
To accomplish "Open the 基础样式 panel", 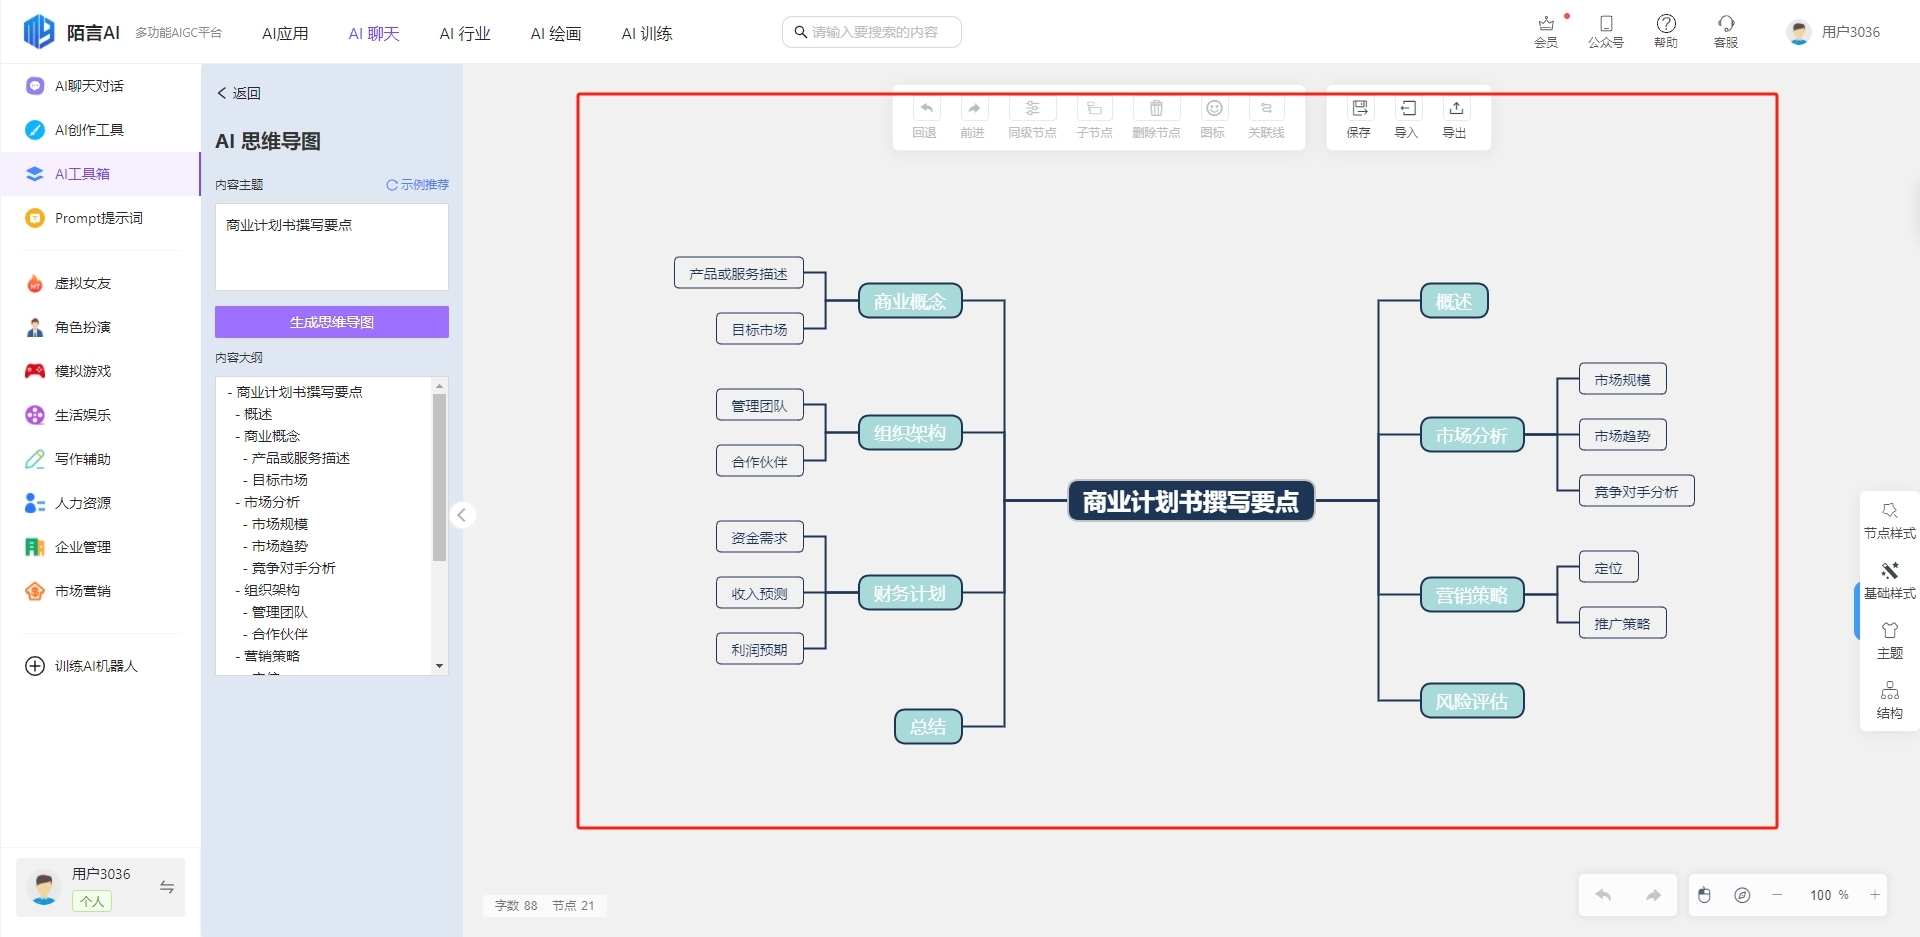I will (x=1890, y=580).
